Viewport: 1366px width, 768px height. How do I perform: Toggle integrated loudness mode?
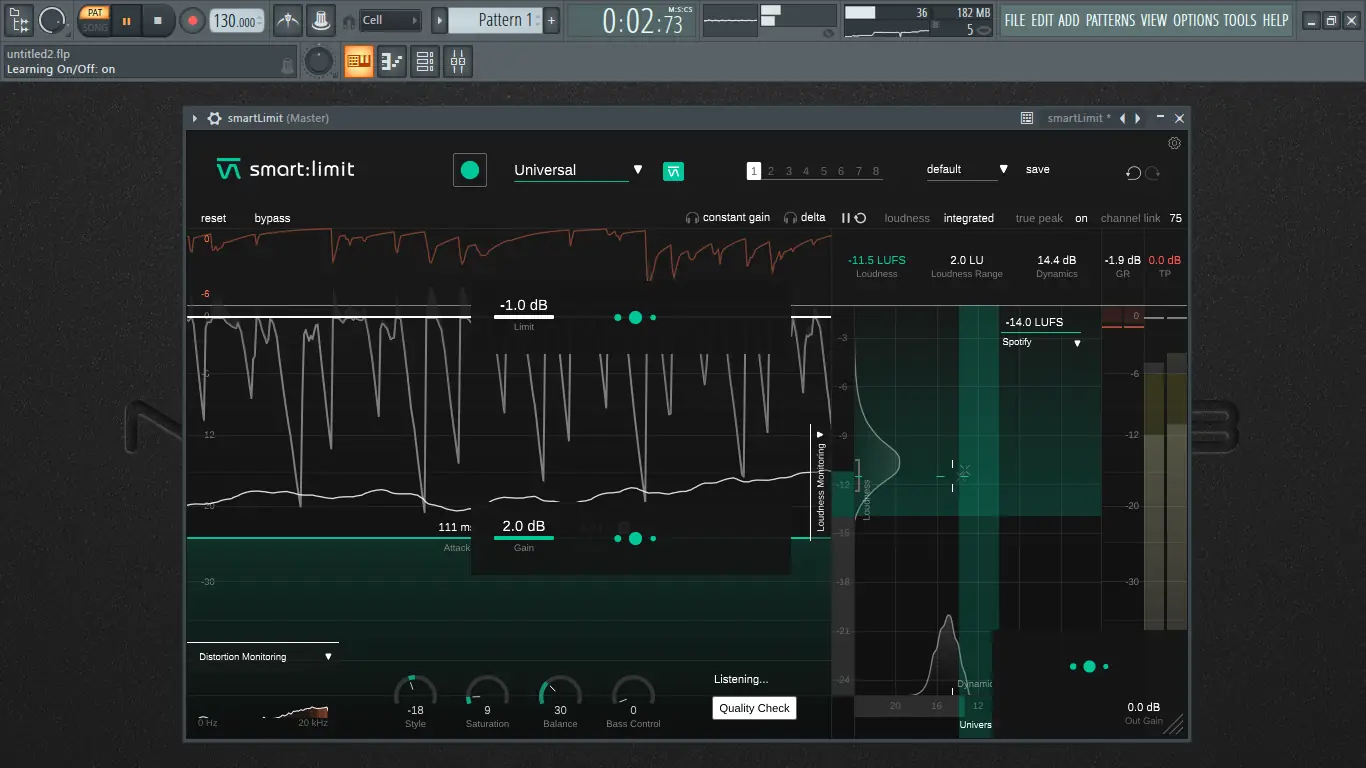tap(969, 218)
